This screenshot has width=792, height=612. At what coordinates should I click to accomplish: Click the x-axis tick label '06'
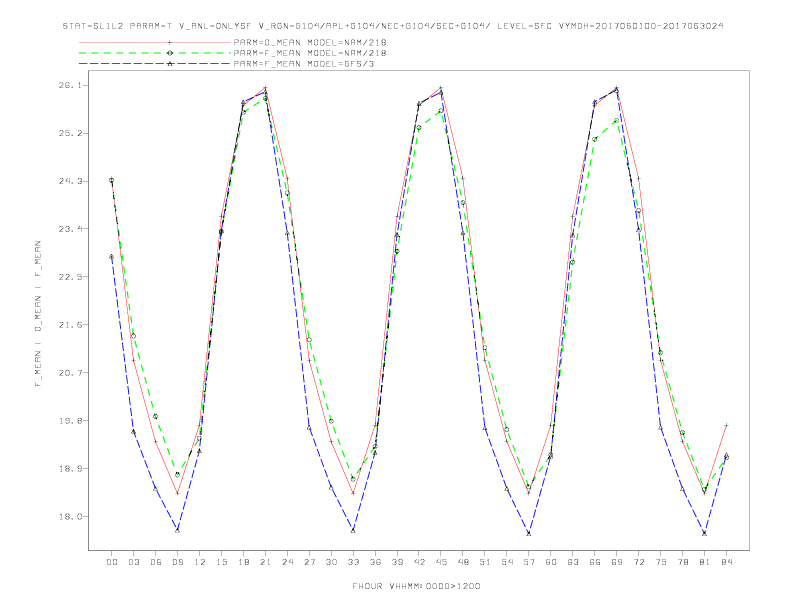click(156, 562)
